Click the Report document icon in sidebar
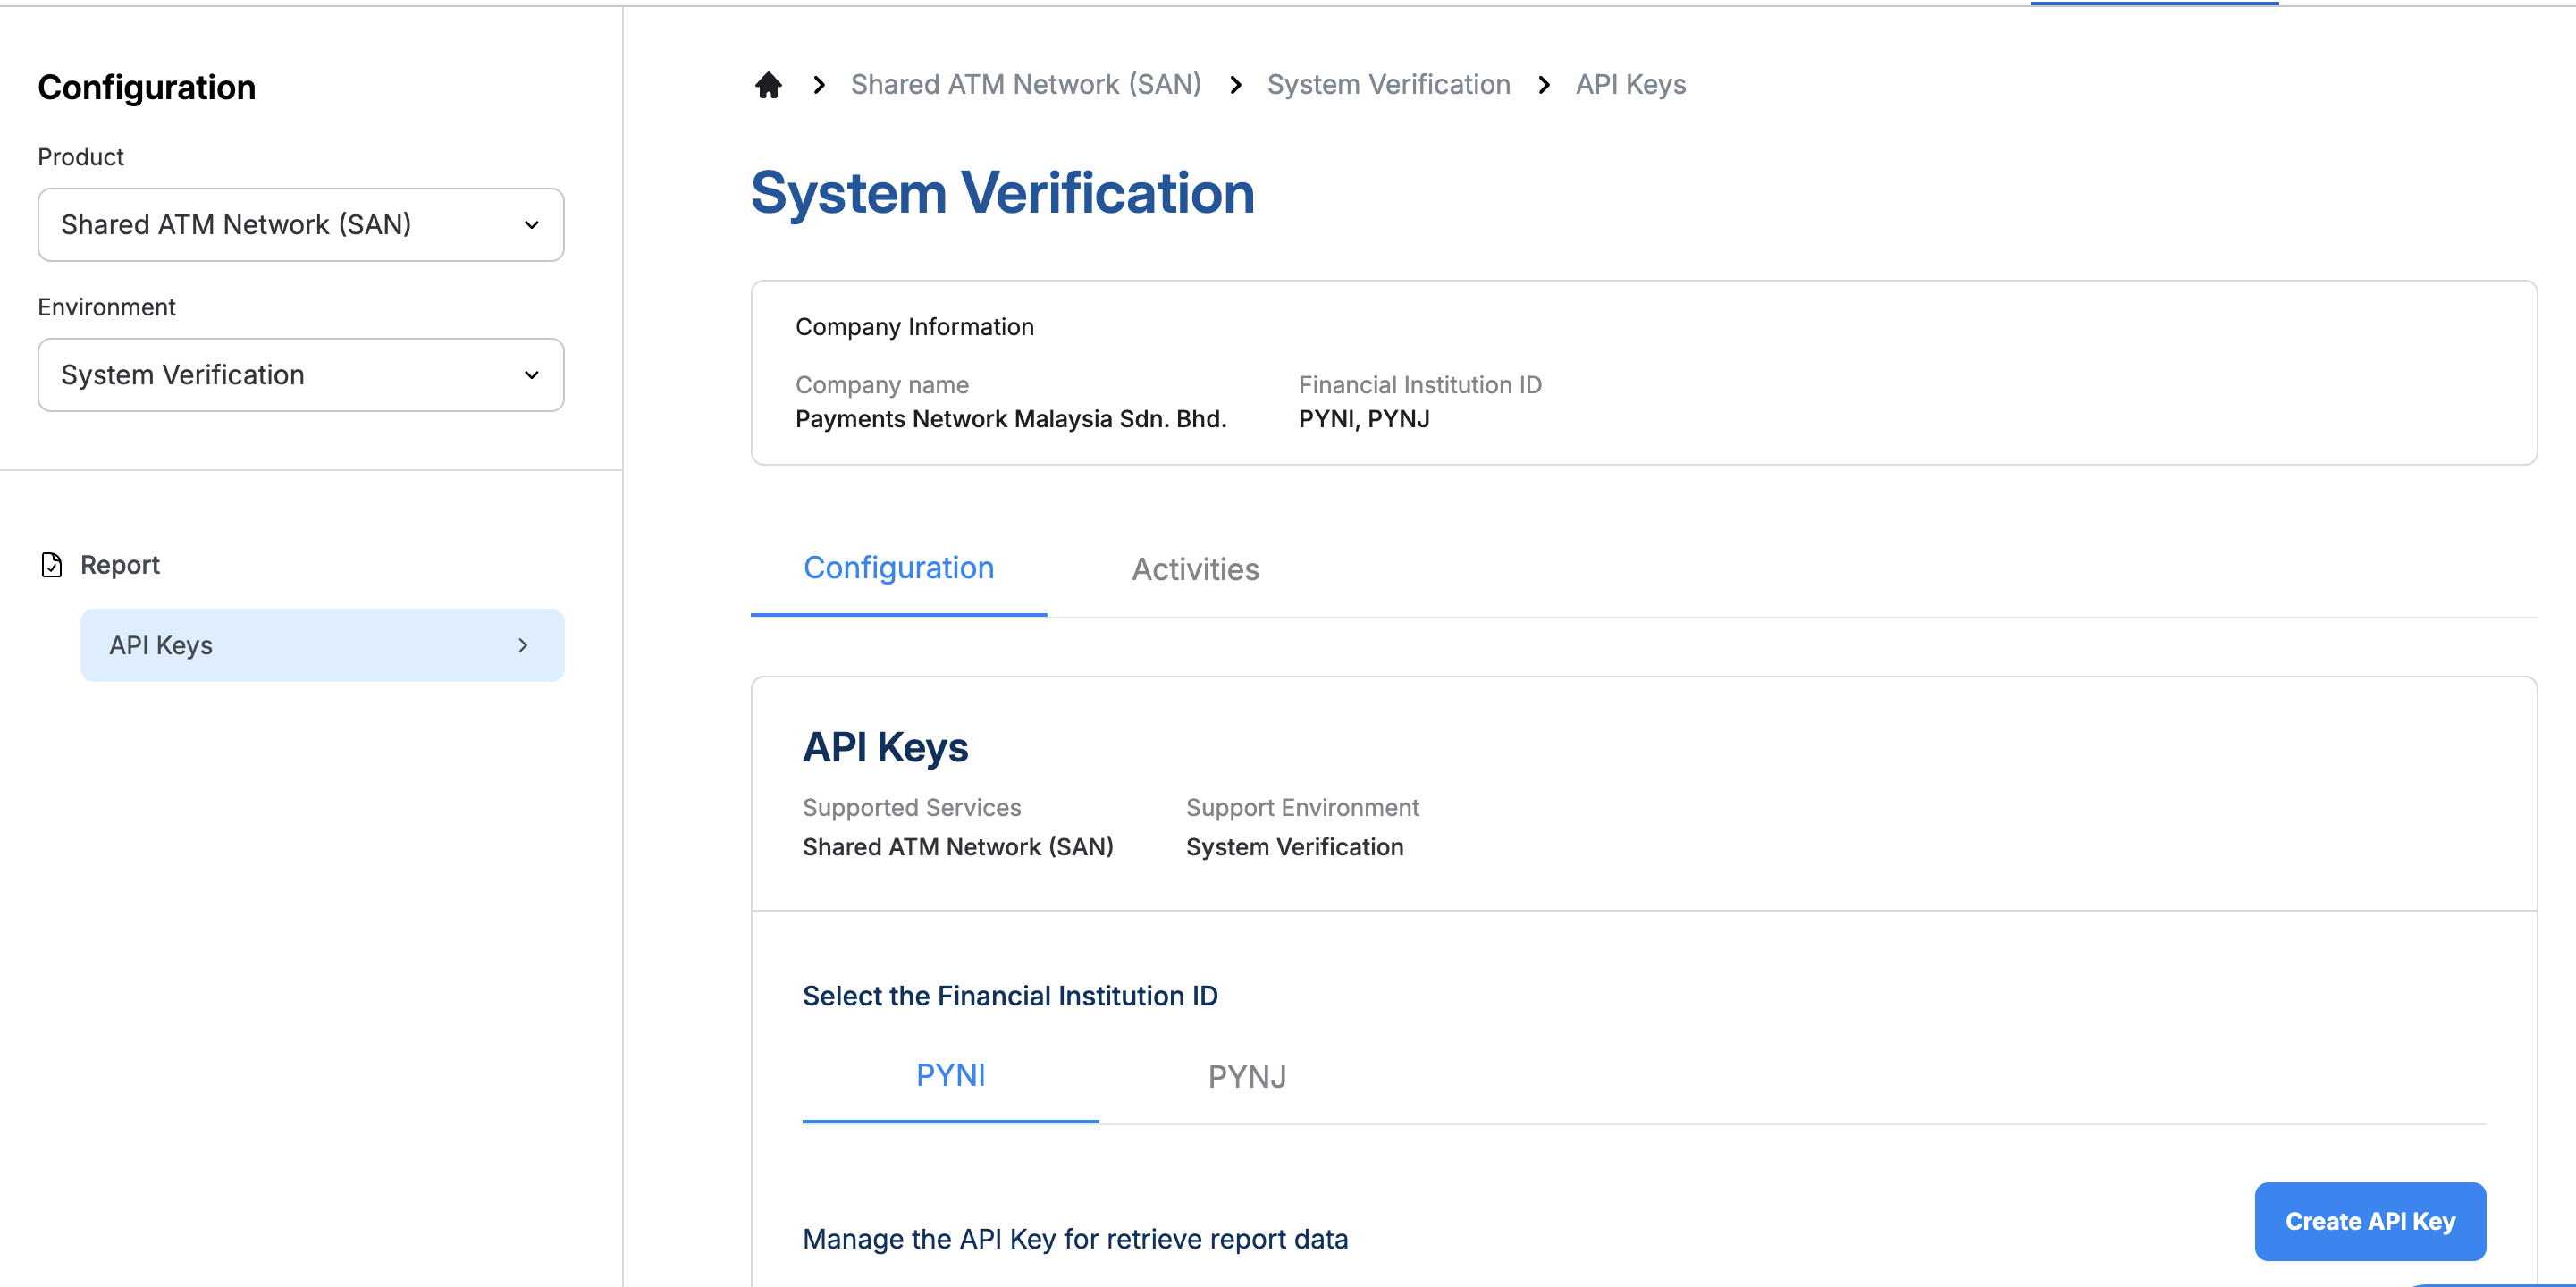The width and height of the screenshot is (2576, 1287). pos(51,565)
